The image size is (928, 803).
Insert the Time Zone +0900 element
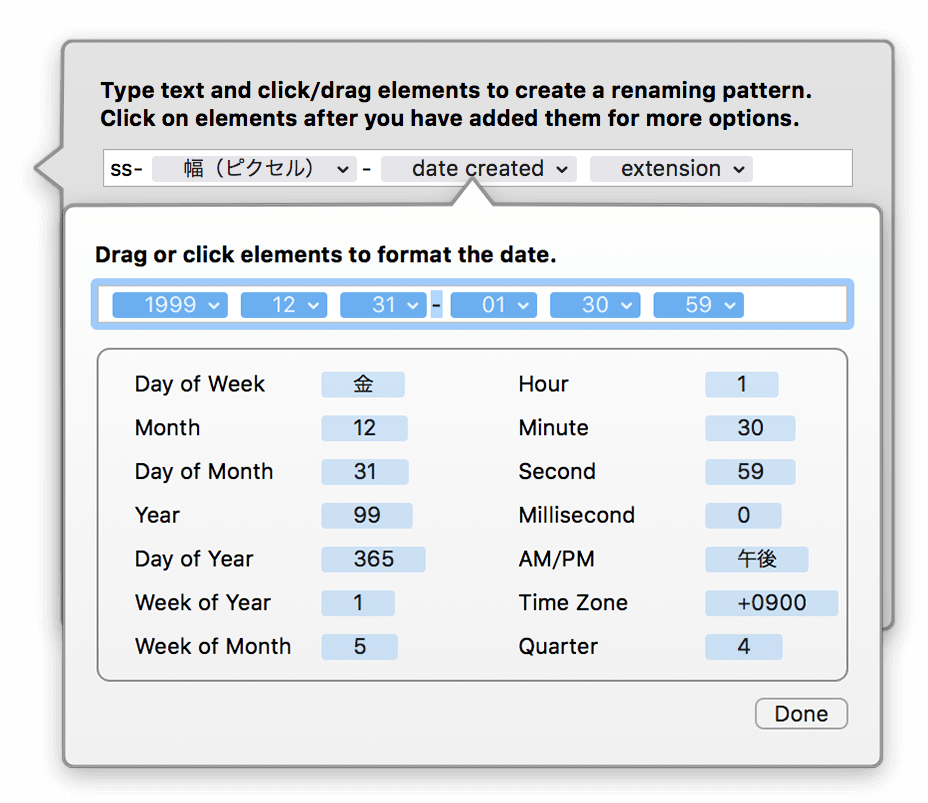(771, 603)
